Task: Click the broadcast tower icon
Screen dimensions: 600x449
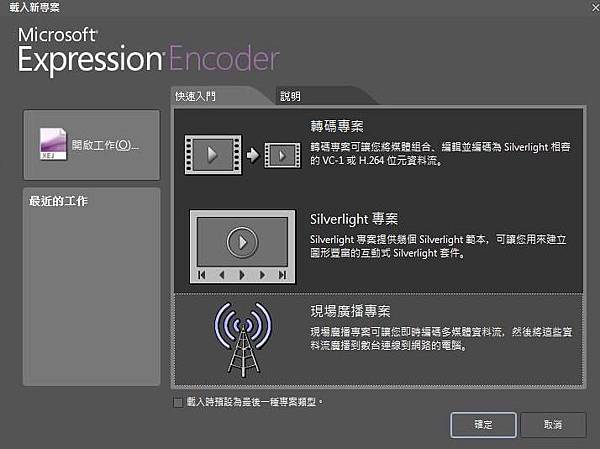Action: coord(243,339)
